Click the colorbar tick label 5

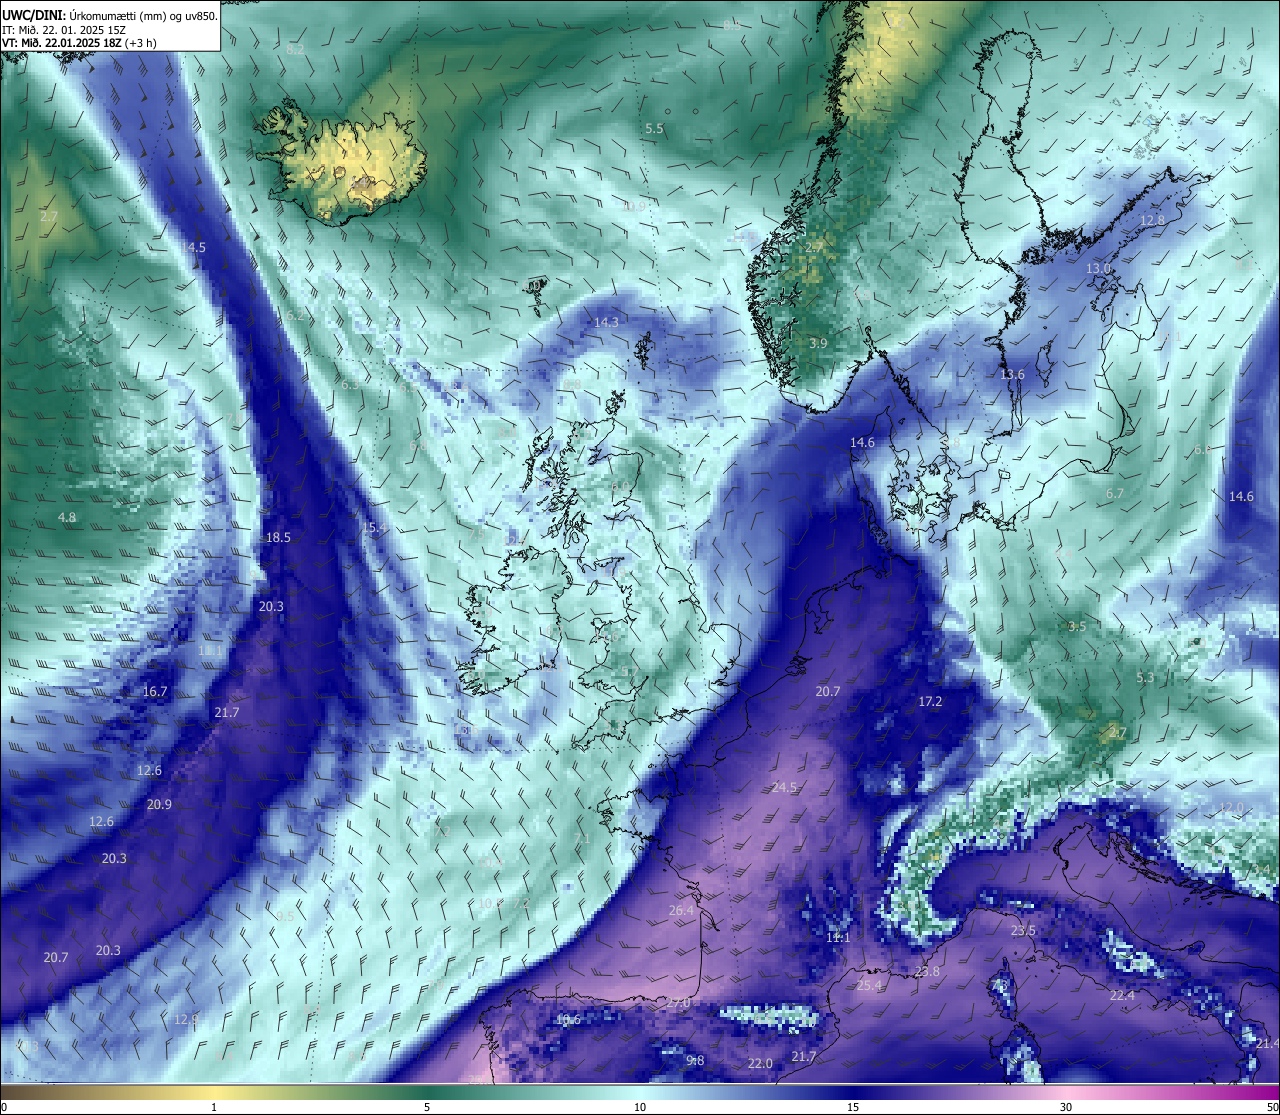(427, 1108)
